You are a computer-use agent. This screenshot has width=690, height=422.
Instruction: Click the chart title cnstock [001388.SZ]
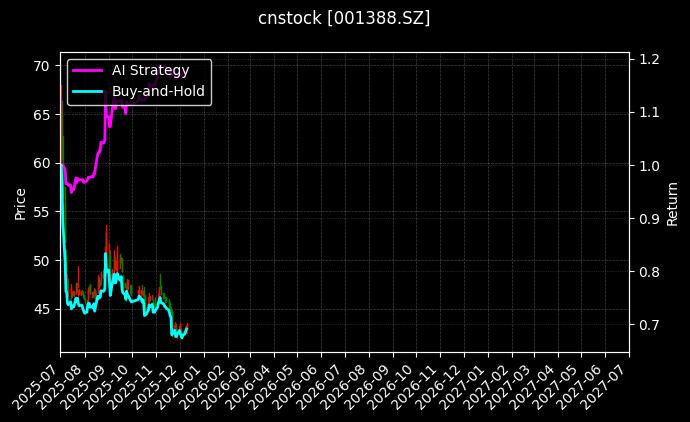pos(344,18)
